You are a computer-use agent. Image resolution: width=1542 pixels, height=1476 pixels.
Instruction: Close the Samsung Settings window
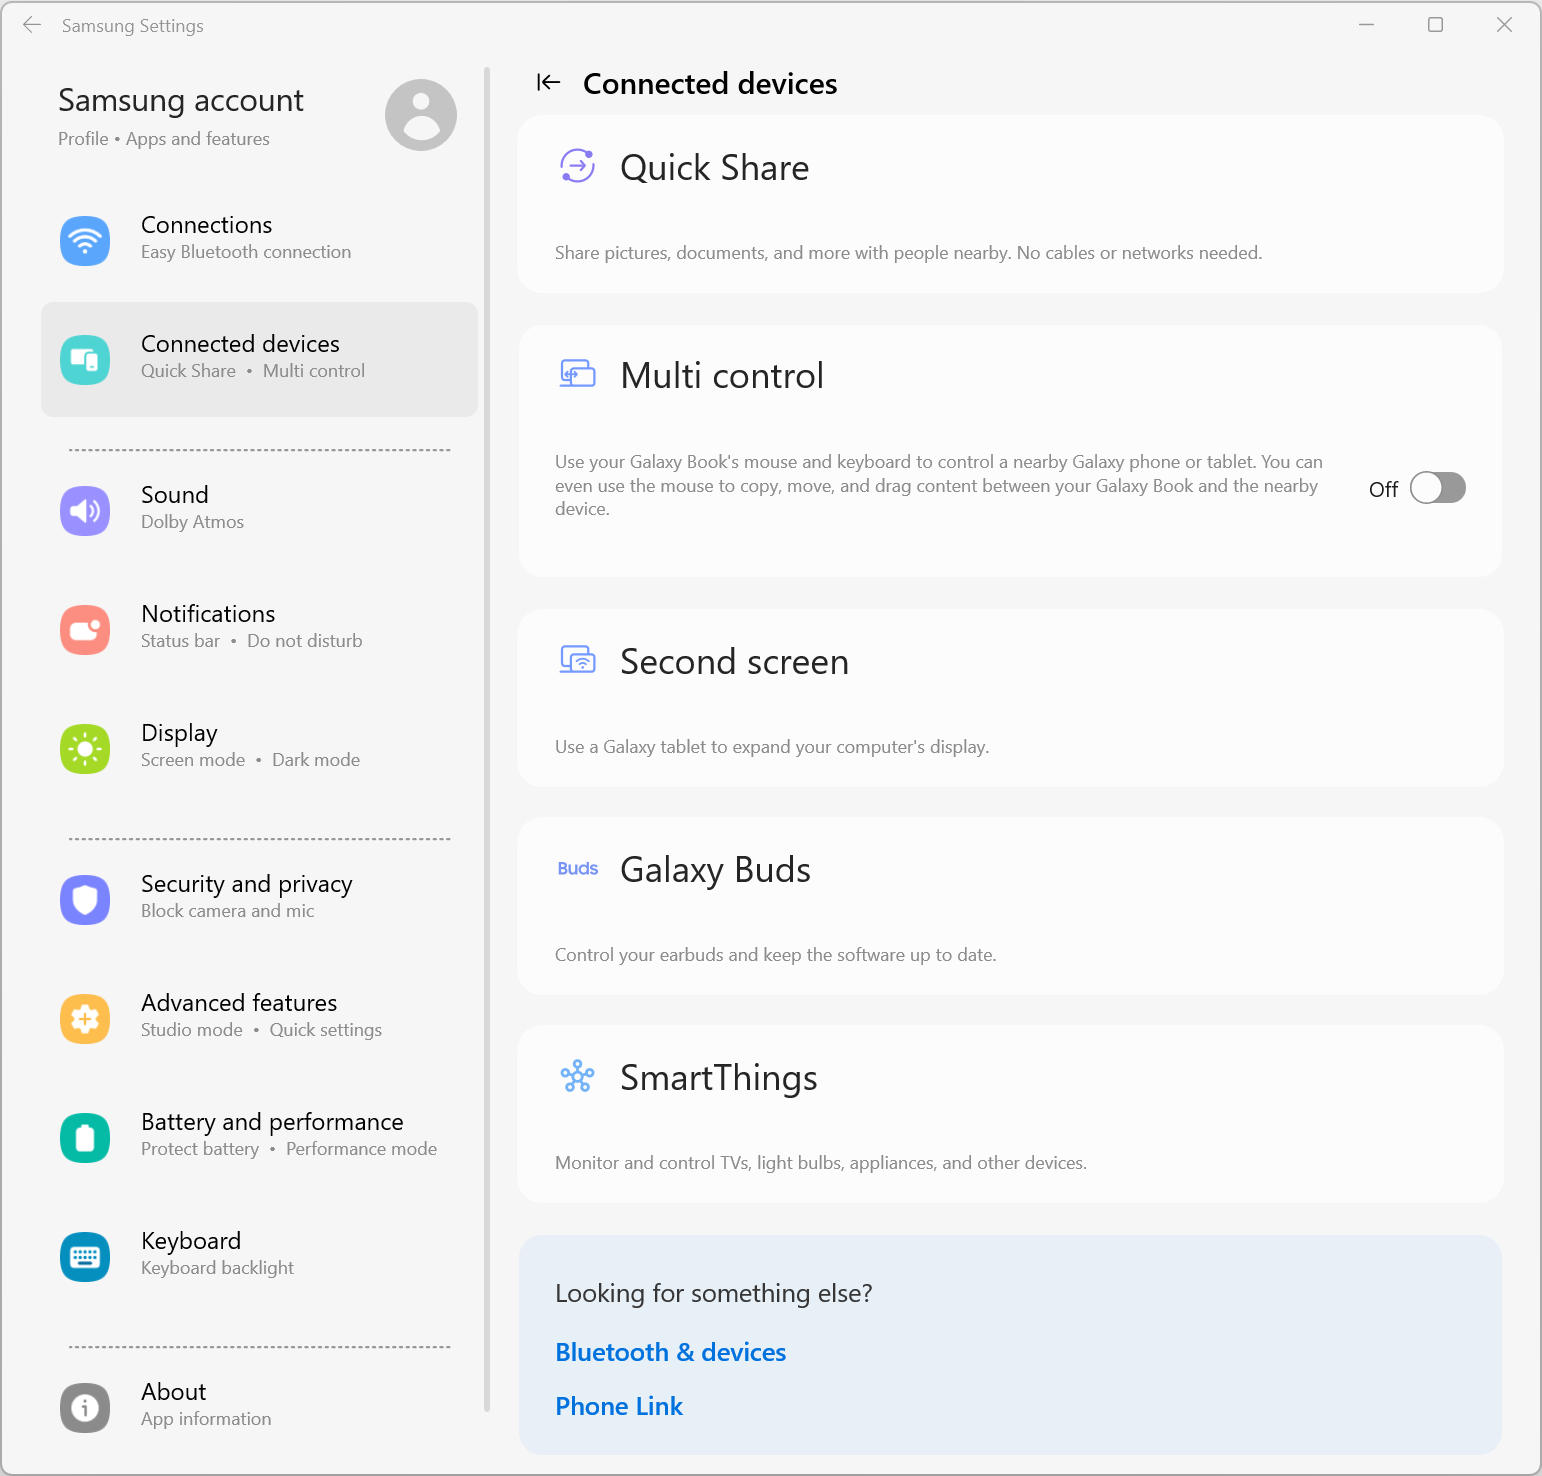click(1504, 25)
